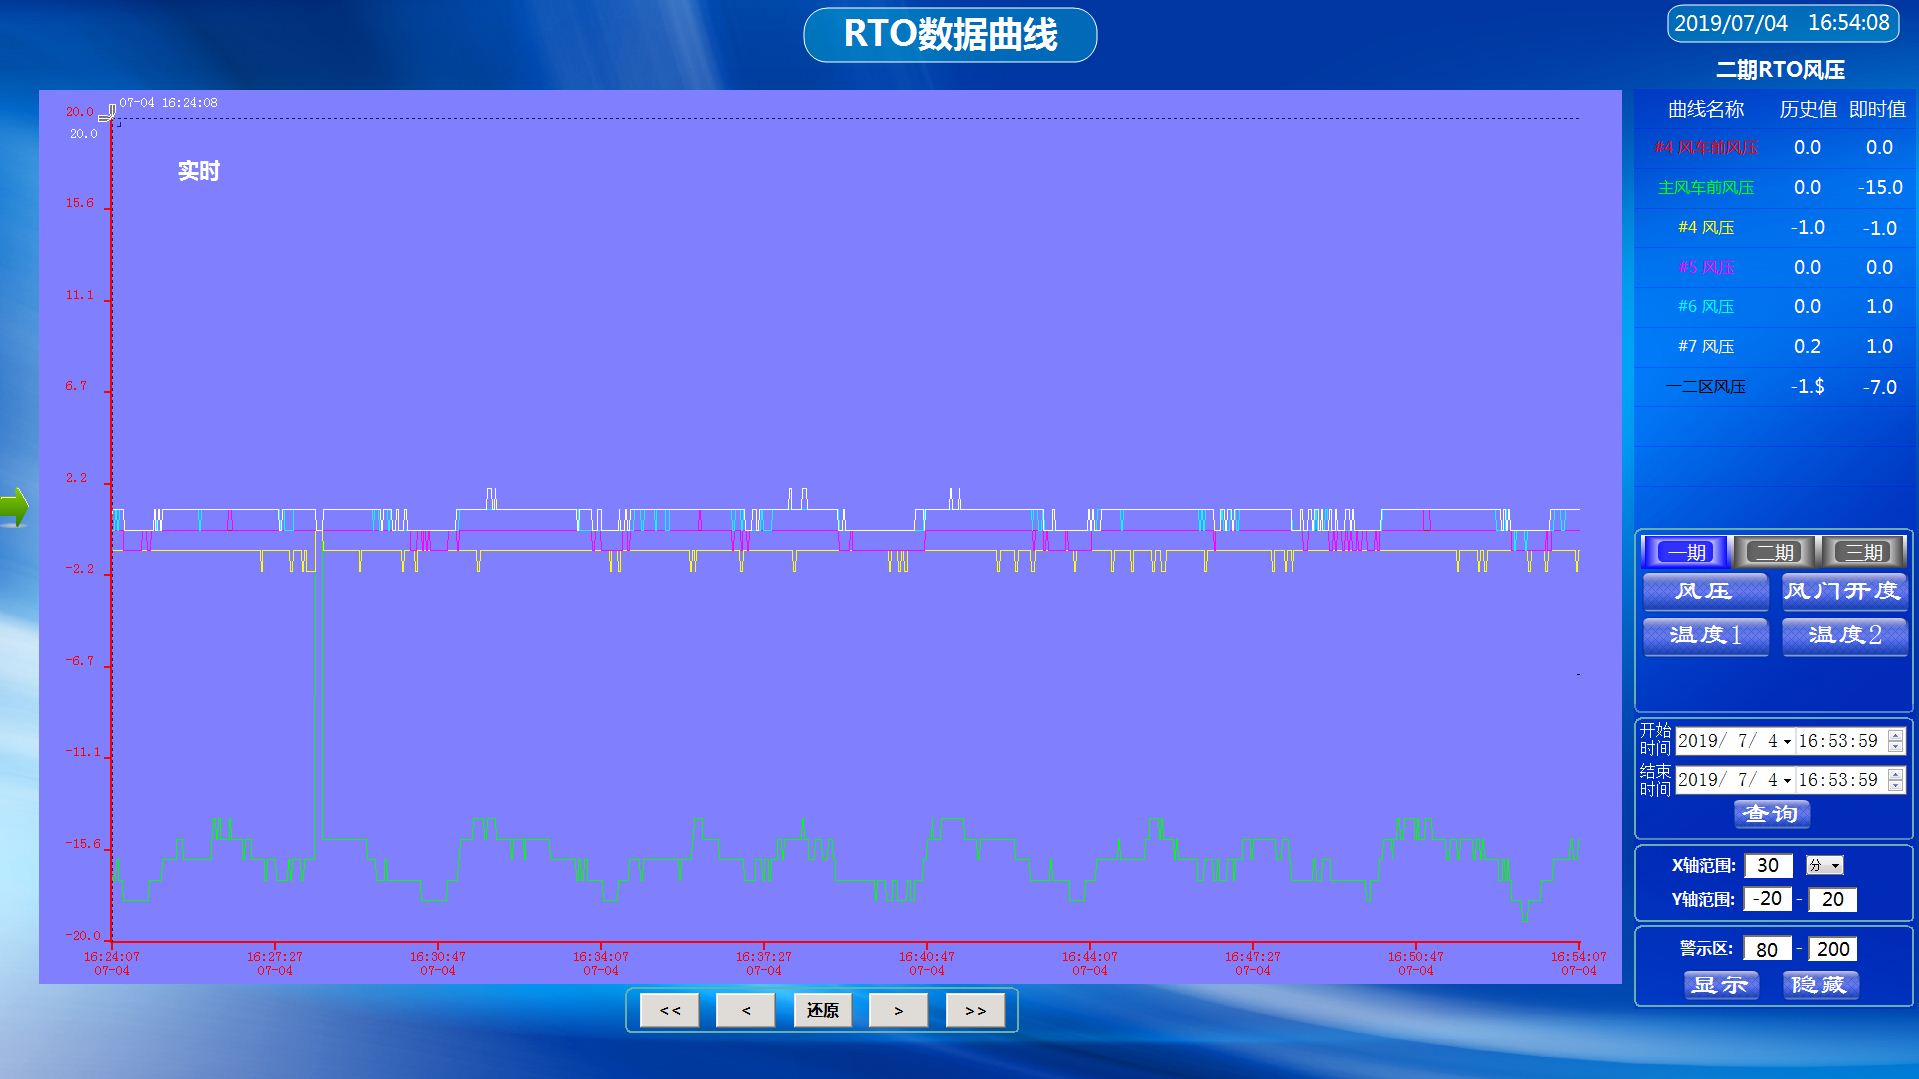Open the start date dropdown calendar

(1787, 742)
